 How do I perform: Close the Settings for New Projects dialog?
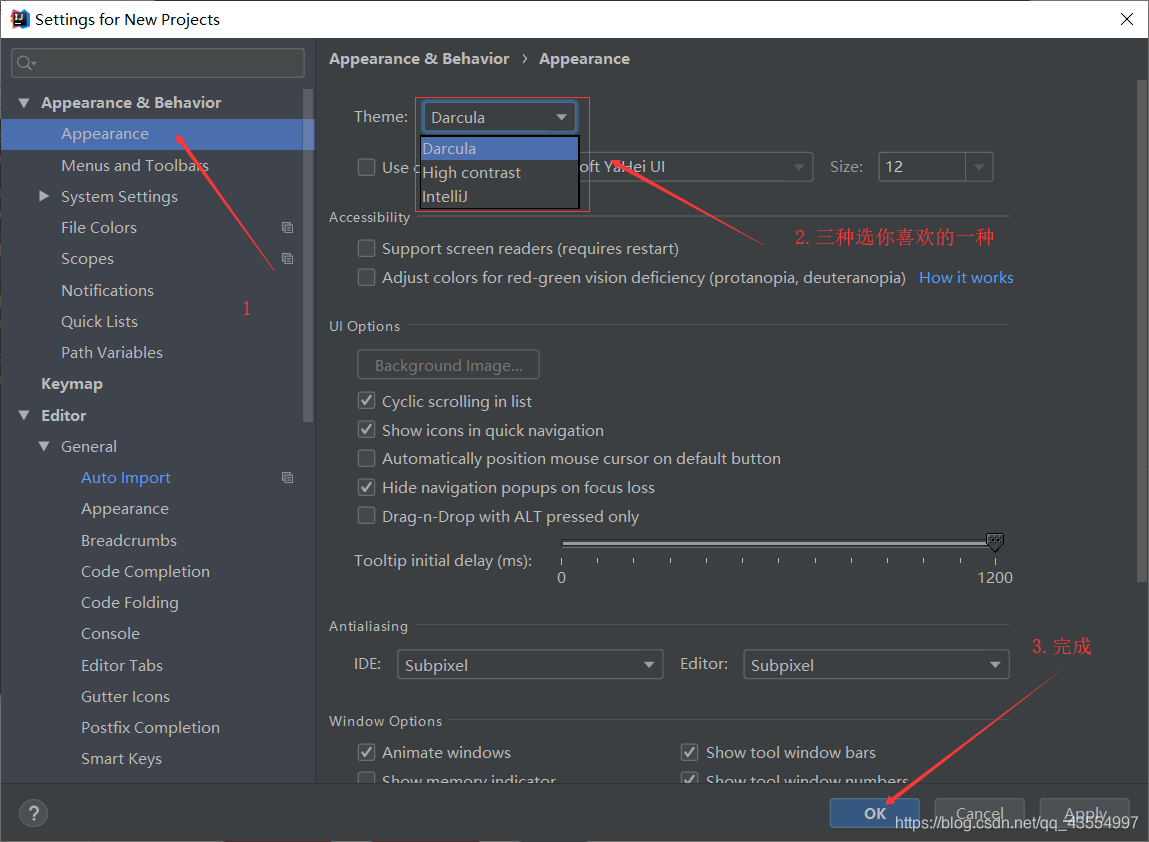1127,19
